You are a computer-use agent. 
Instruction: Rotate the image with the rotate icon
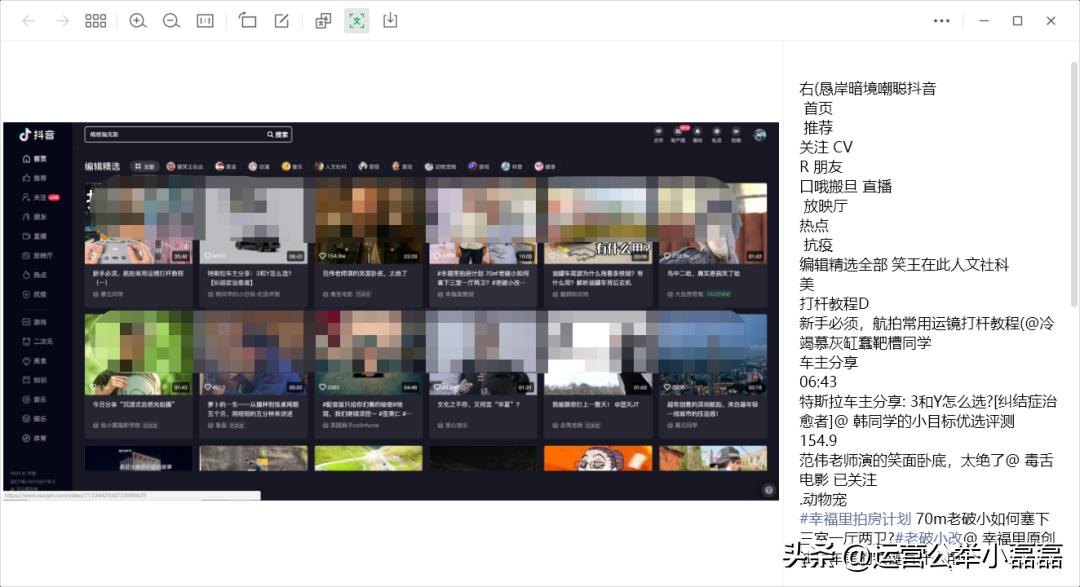tap(247, 20)
